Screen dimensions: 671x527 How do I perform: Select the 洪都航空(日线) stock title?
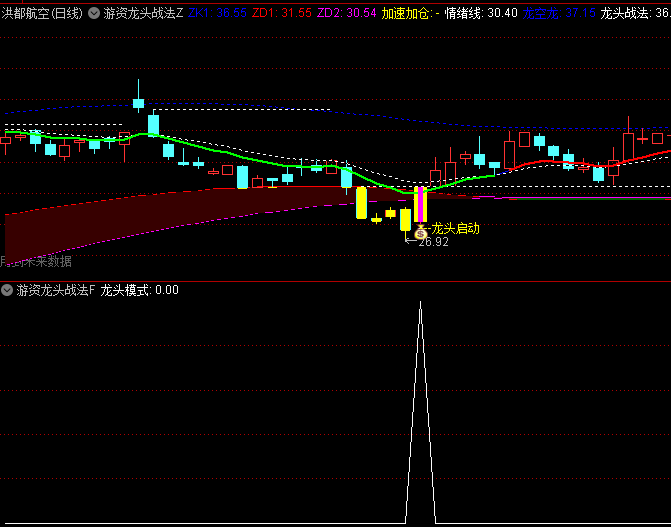point(42,13)
